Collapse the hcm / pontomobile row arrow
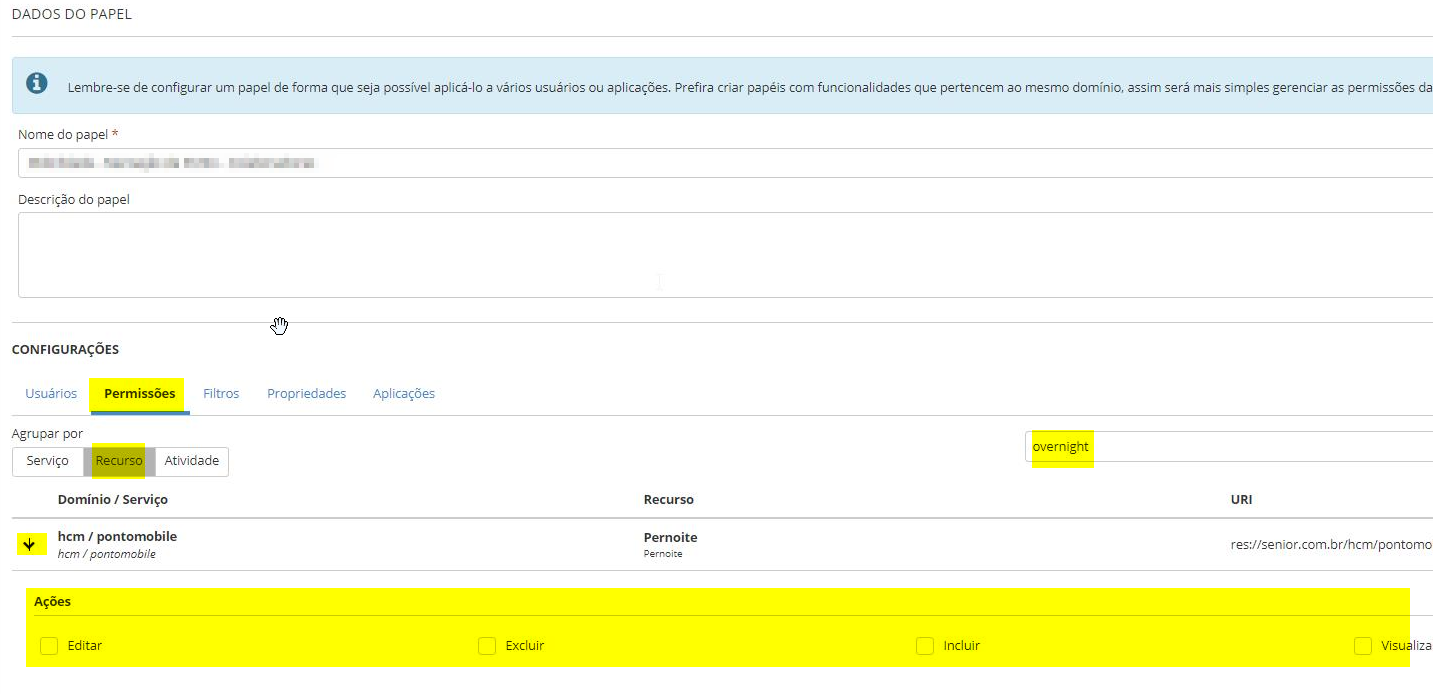 tap(30, 544)
